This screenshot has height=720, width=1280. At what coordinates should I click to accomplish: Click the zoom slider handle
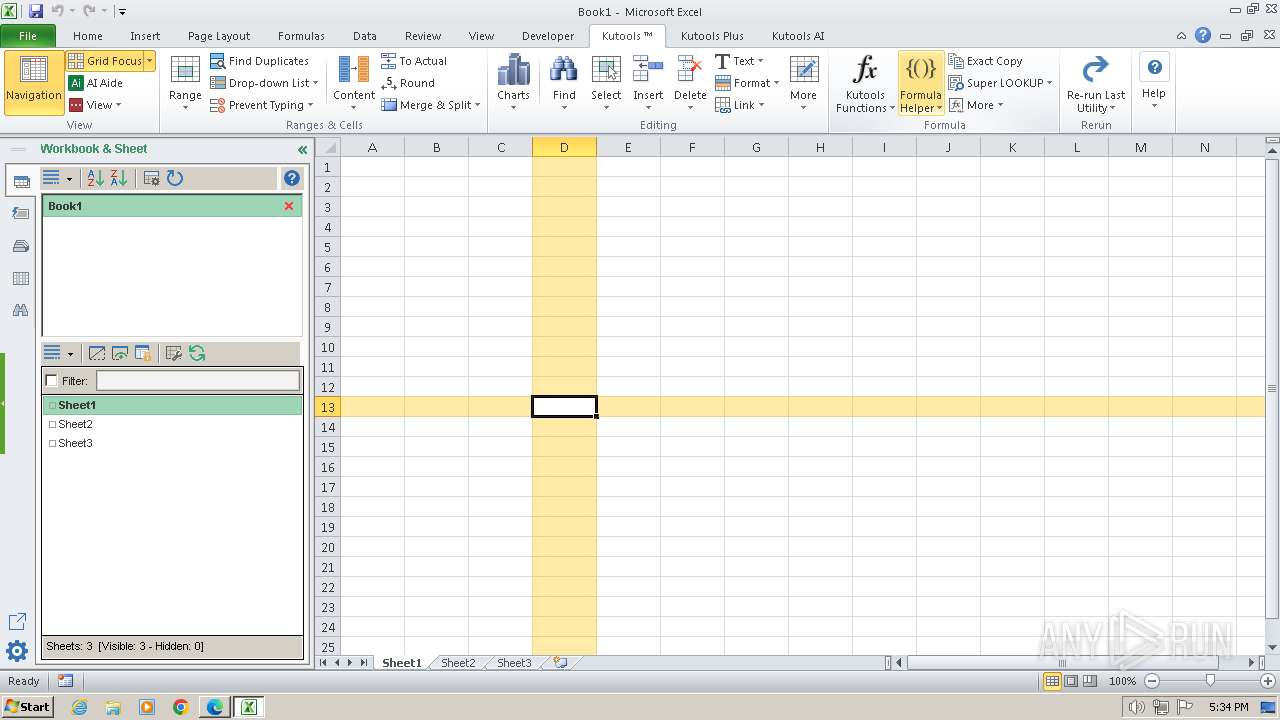(x=1210, y=681)
